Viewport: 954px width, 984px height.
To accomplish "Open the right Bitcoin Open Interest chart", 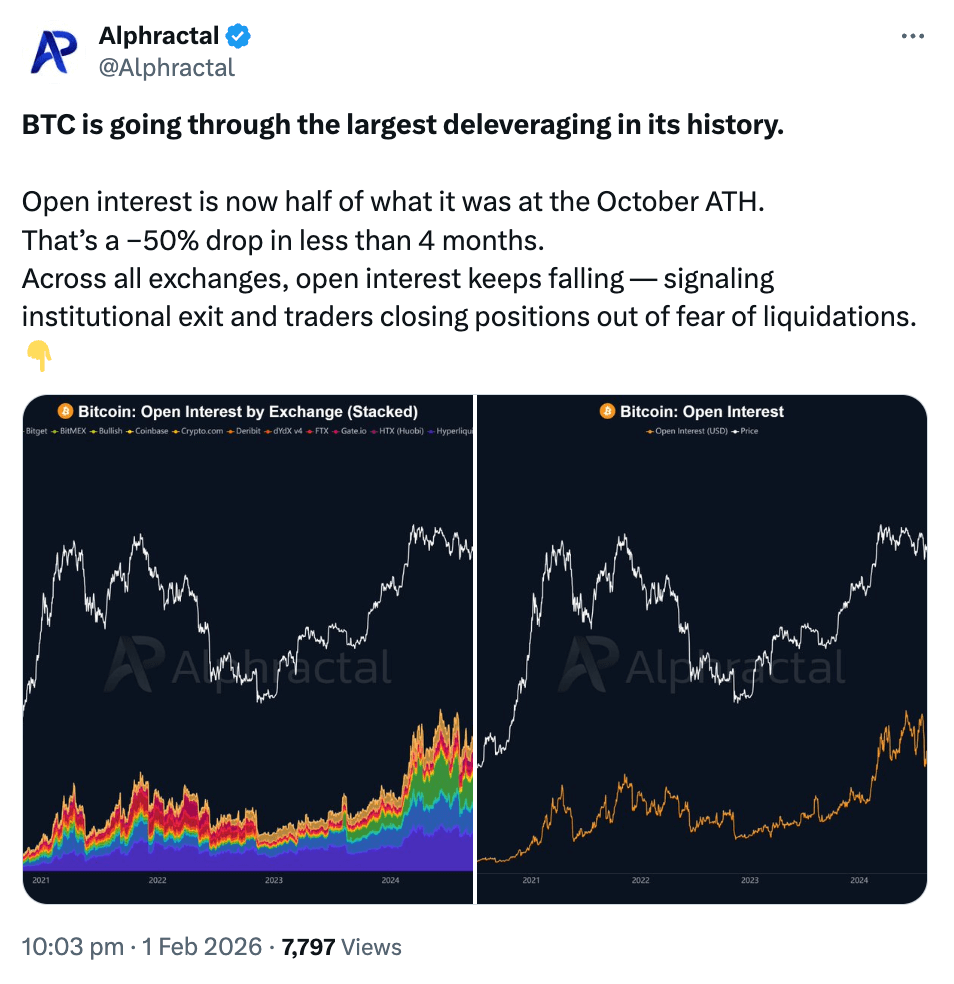I will tap(702, 650).
